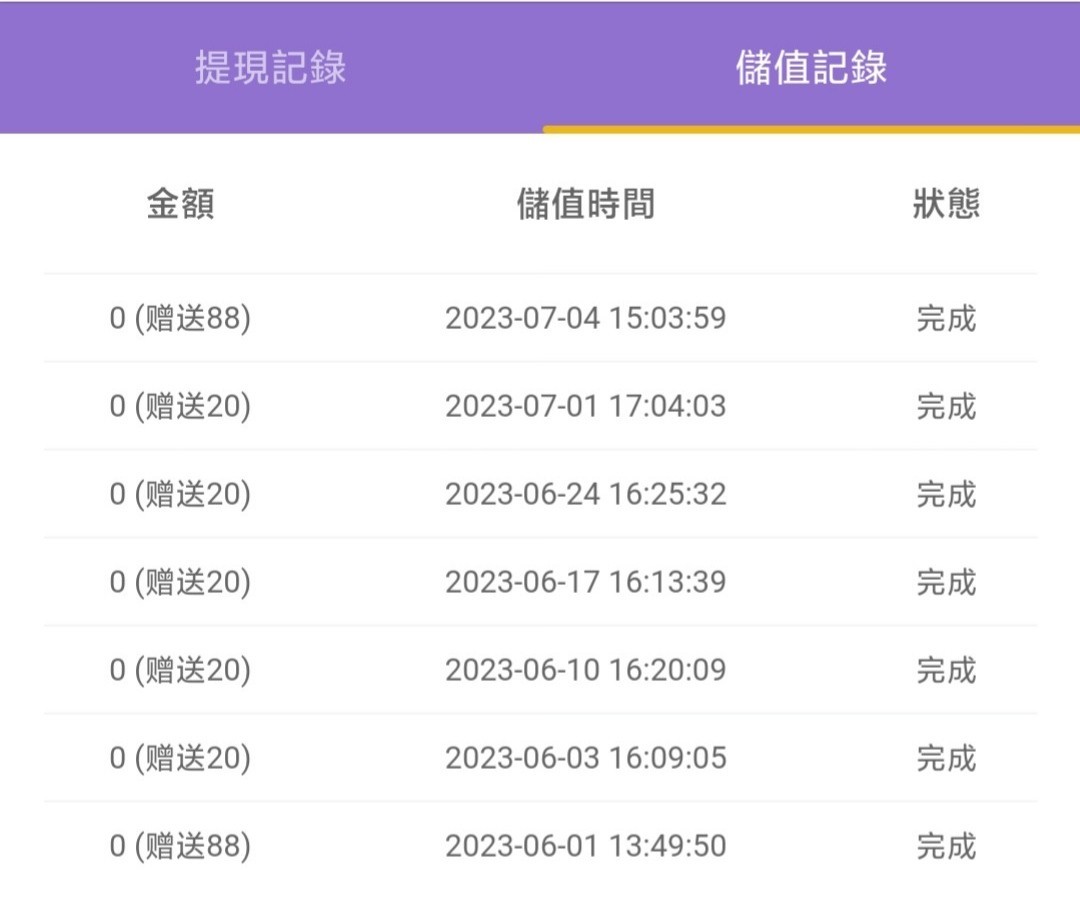
Task: Select the 儲值記錄 tab
Action: [811, 68]
